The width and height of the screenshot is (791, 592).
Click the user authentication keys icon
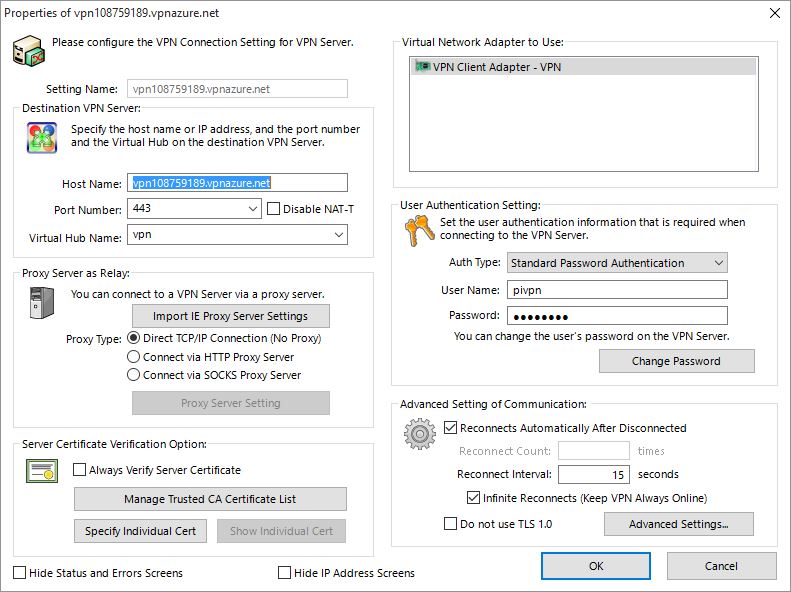[x=417, y=231]
